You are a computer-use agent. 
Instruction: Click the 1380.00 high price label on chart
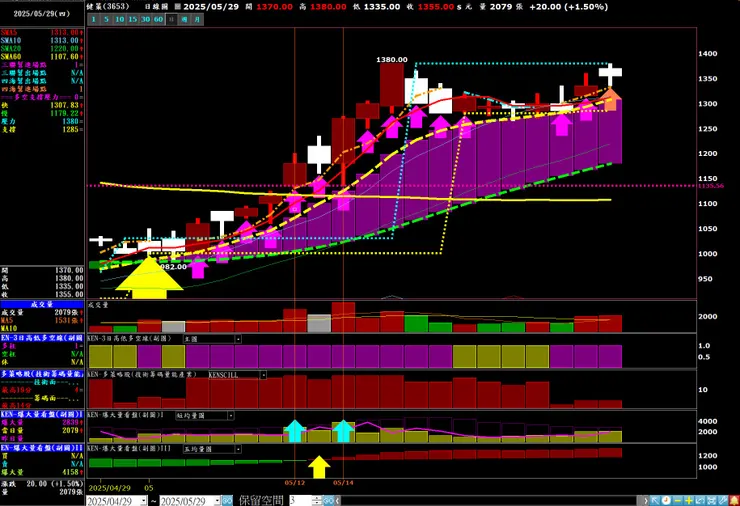tap(392, 59)
